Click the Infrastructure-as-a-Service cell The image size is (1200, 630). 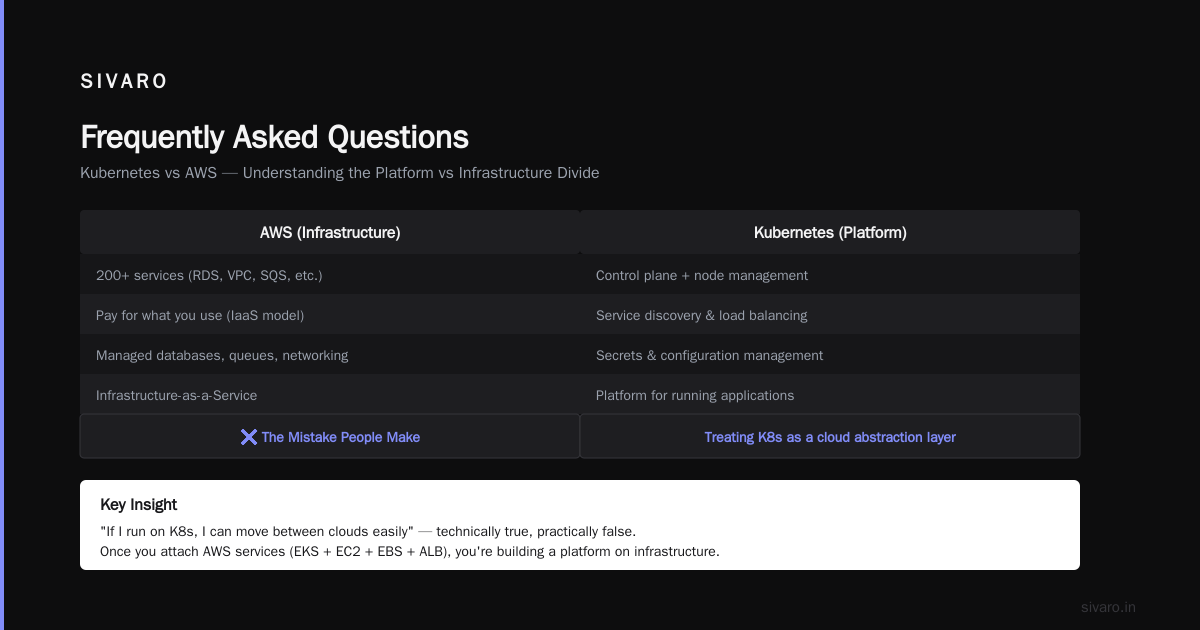(x=330, y=395)
